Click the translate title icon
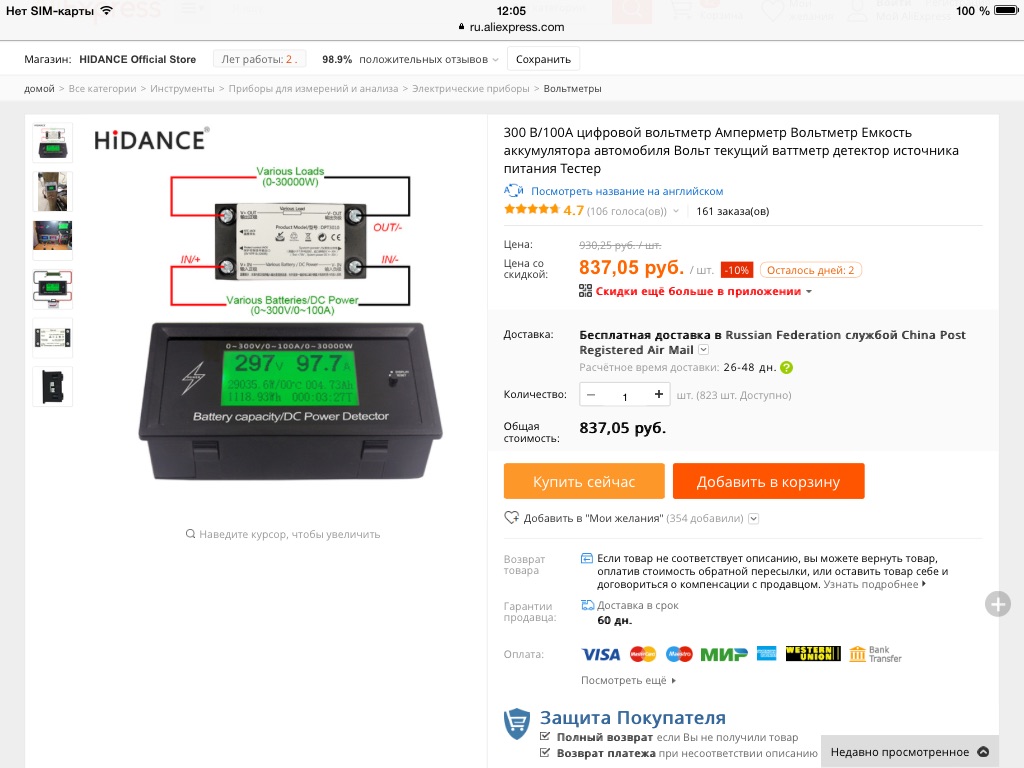 513,191
